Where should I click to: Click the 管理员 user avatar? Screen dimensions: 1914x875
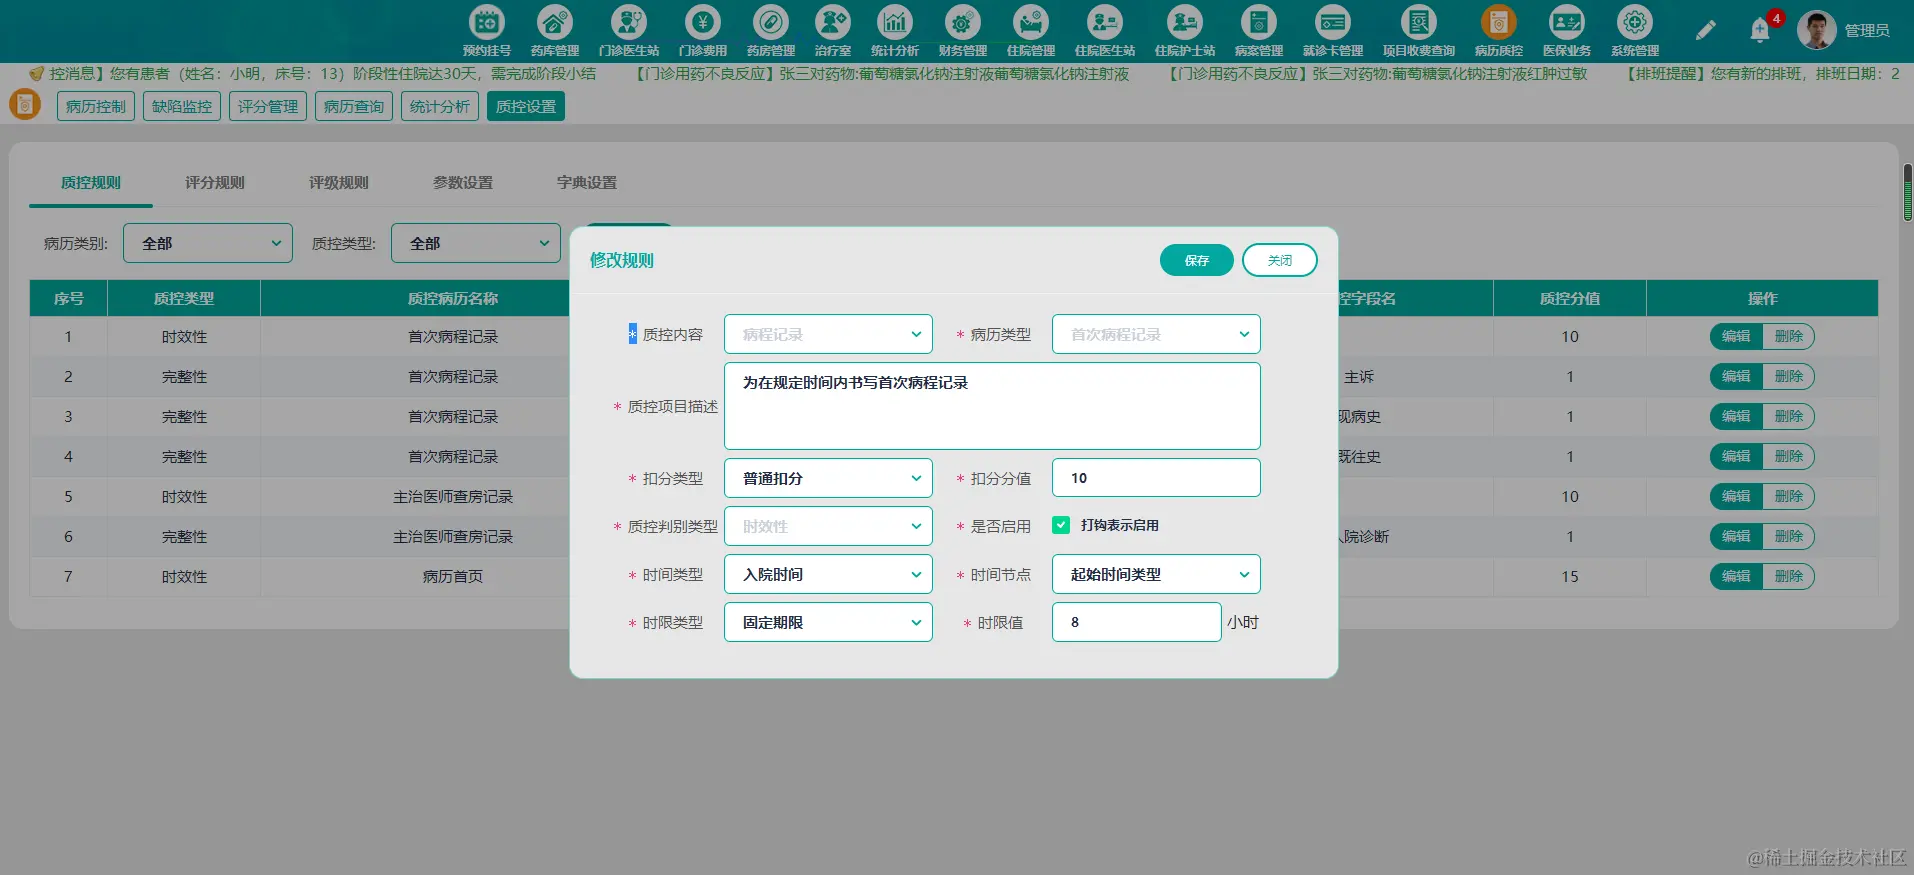click(x=1817, y=30)
